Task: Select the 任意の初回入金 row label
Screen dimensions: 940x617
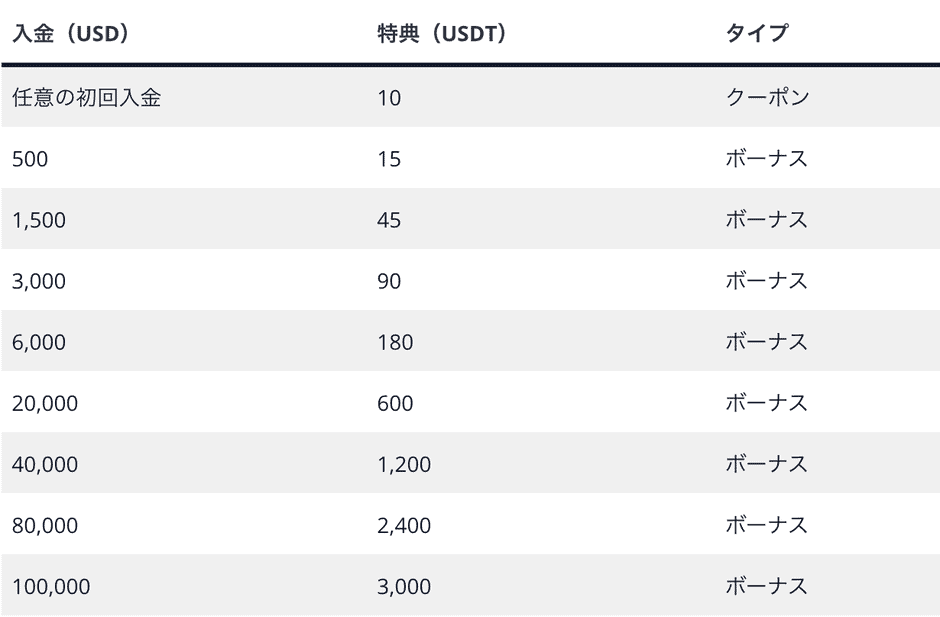Action: 86,97
